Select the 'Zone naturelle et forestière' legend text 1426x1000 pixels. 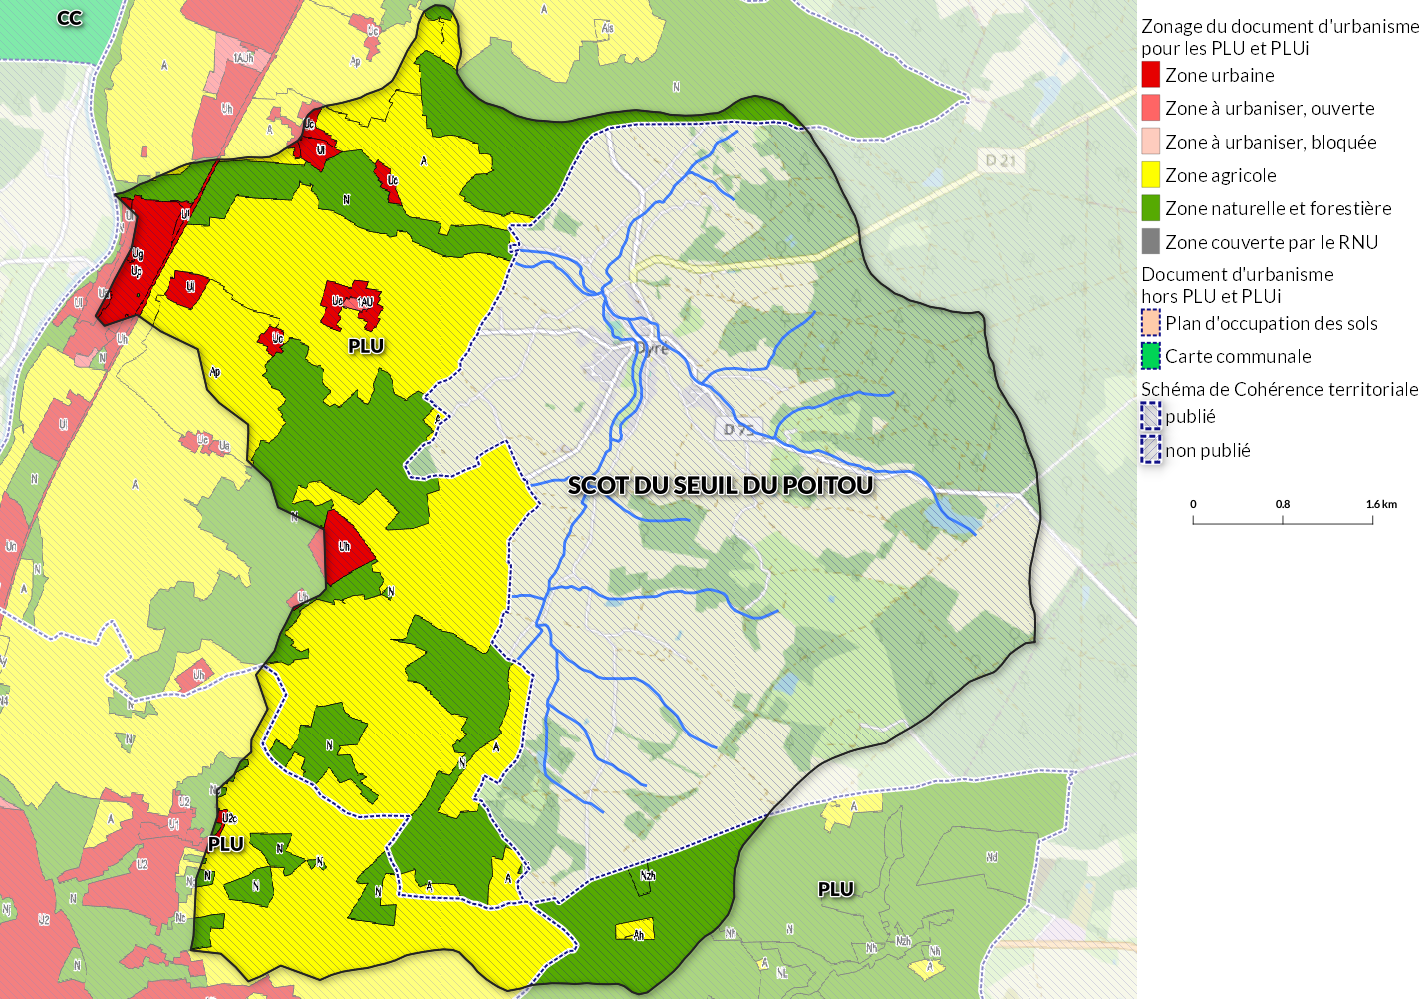pyautogui.click(x=1279, y=208)
